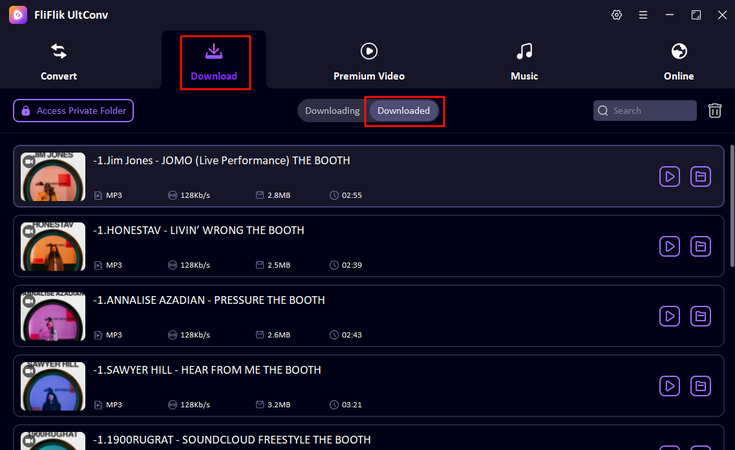This screenshot has height=450, width=735.
Task: Select the Music tab
Action: 524,61
